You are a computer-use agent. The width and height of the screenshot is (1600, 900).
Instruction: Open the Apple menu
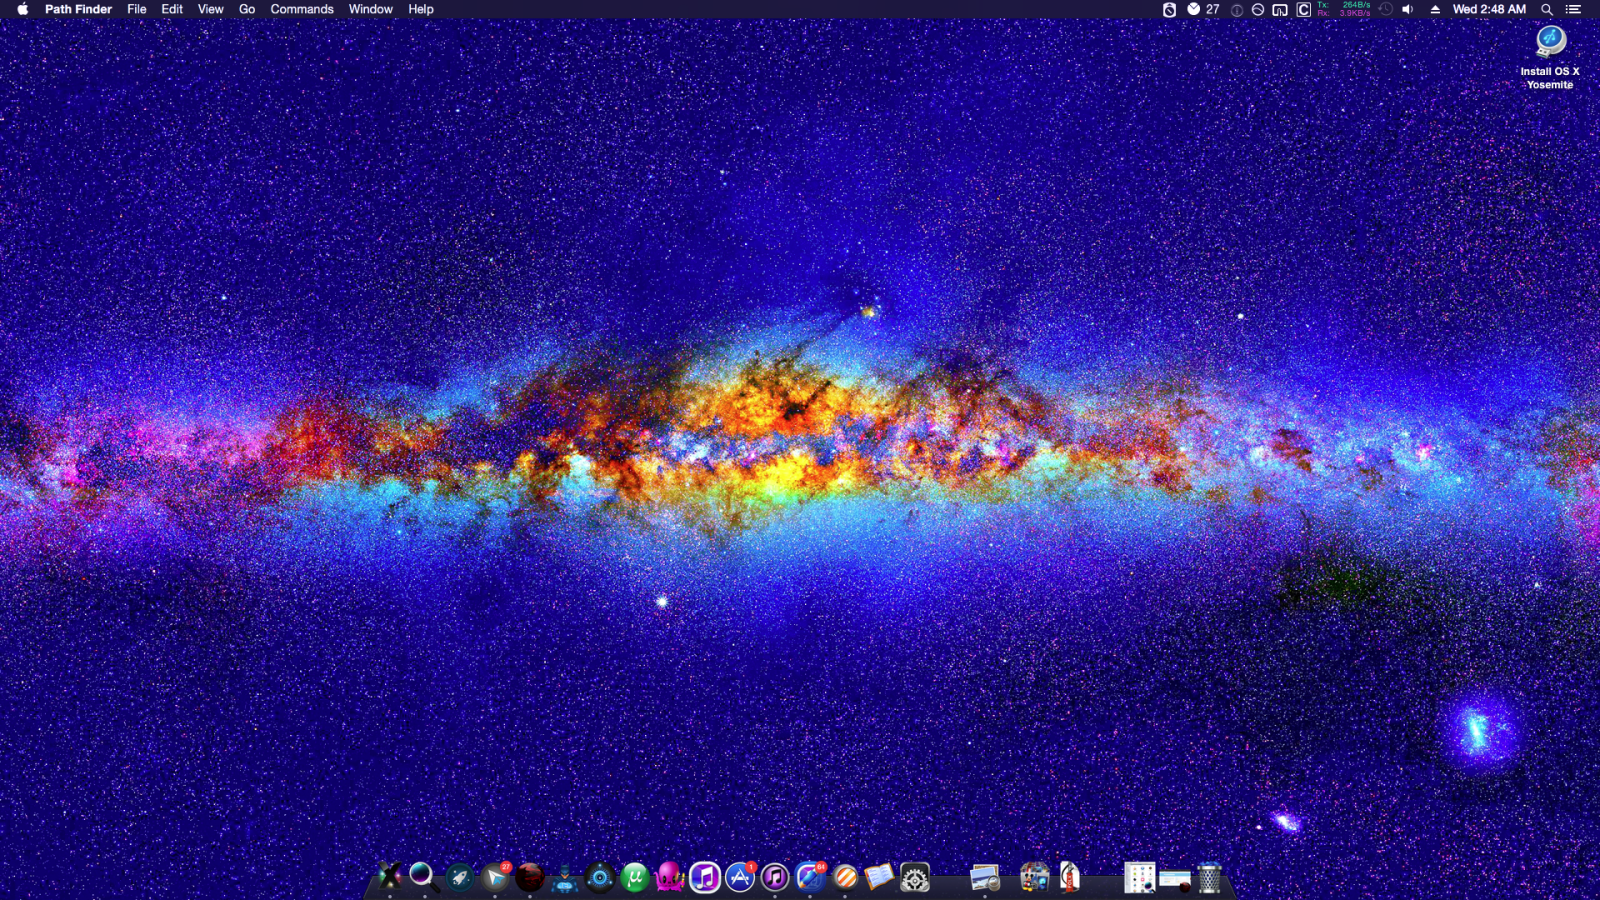[x=22, y=9]
